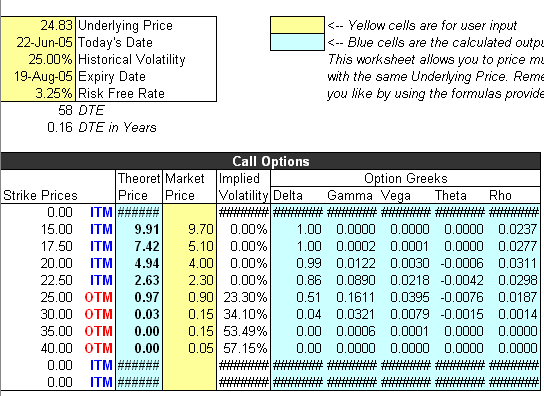Click ITM label for strike 22.50

pyautogui.click(x=101, y=280)
